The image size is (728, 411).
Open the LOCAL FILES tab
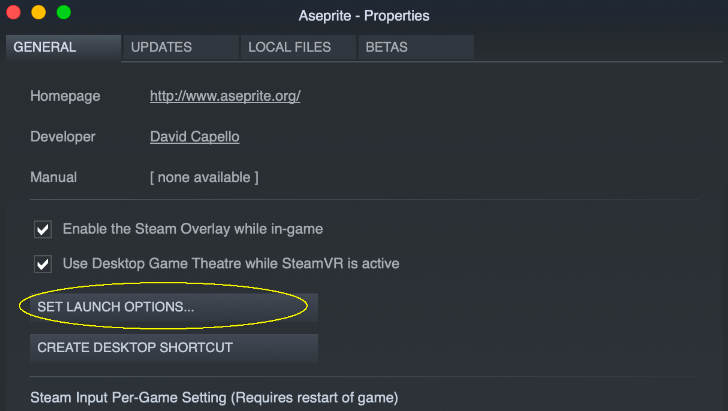point(298,47)
